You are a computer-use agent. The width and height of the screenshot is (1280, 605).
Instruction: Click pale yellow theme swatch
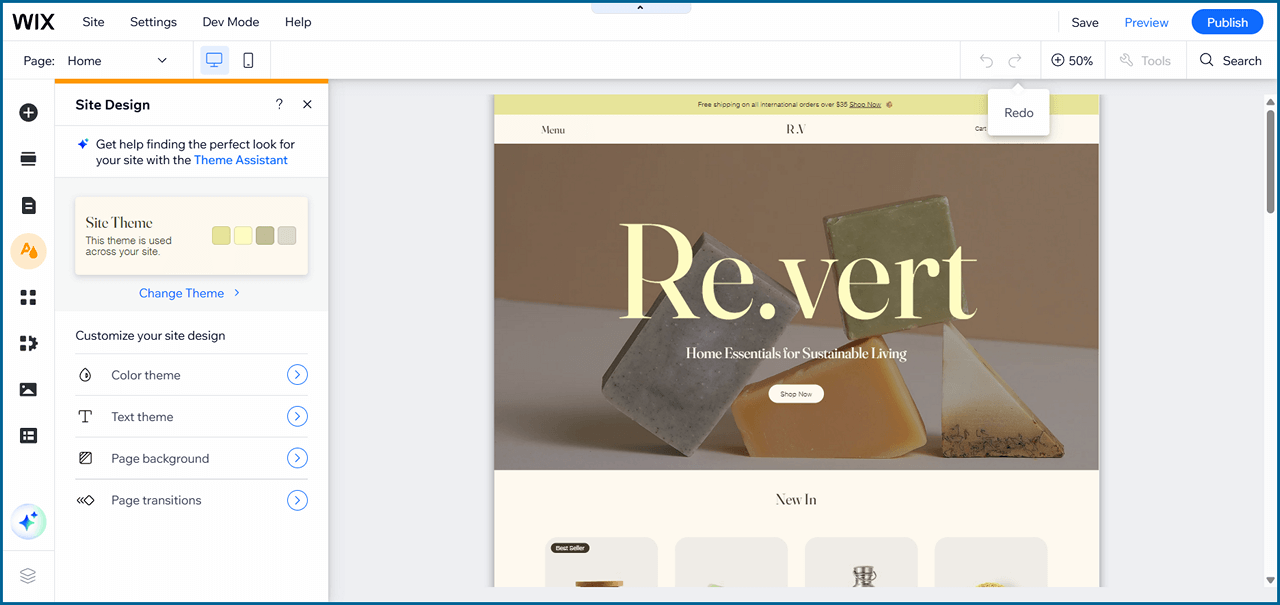243,235
